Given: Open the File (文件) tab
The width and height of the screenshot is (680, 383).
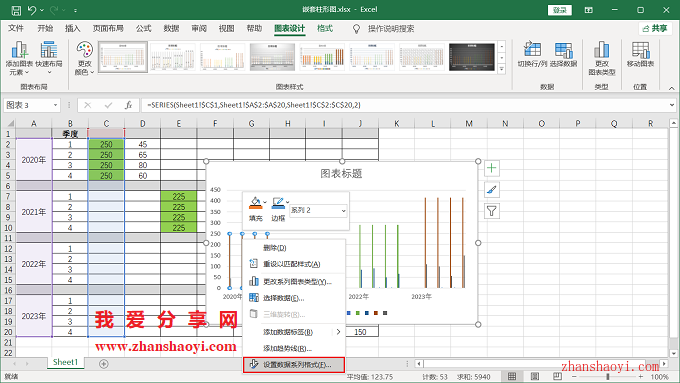Looking at the screenshot, I should tap(16, 29).
